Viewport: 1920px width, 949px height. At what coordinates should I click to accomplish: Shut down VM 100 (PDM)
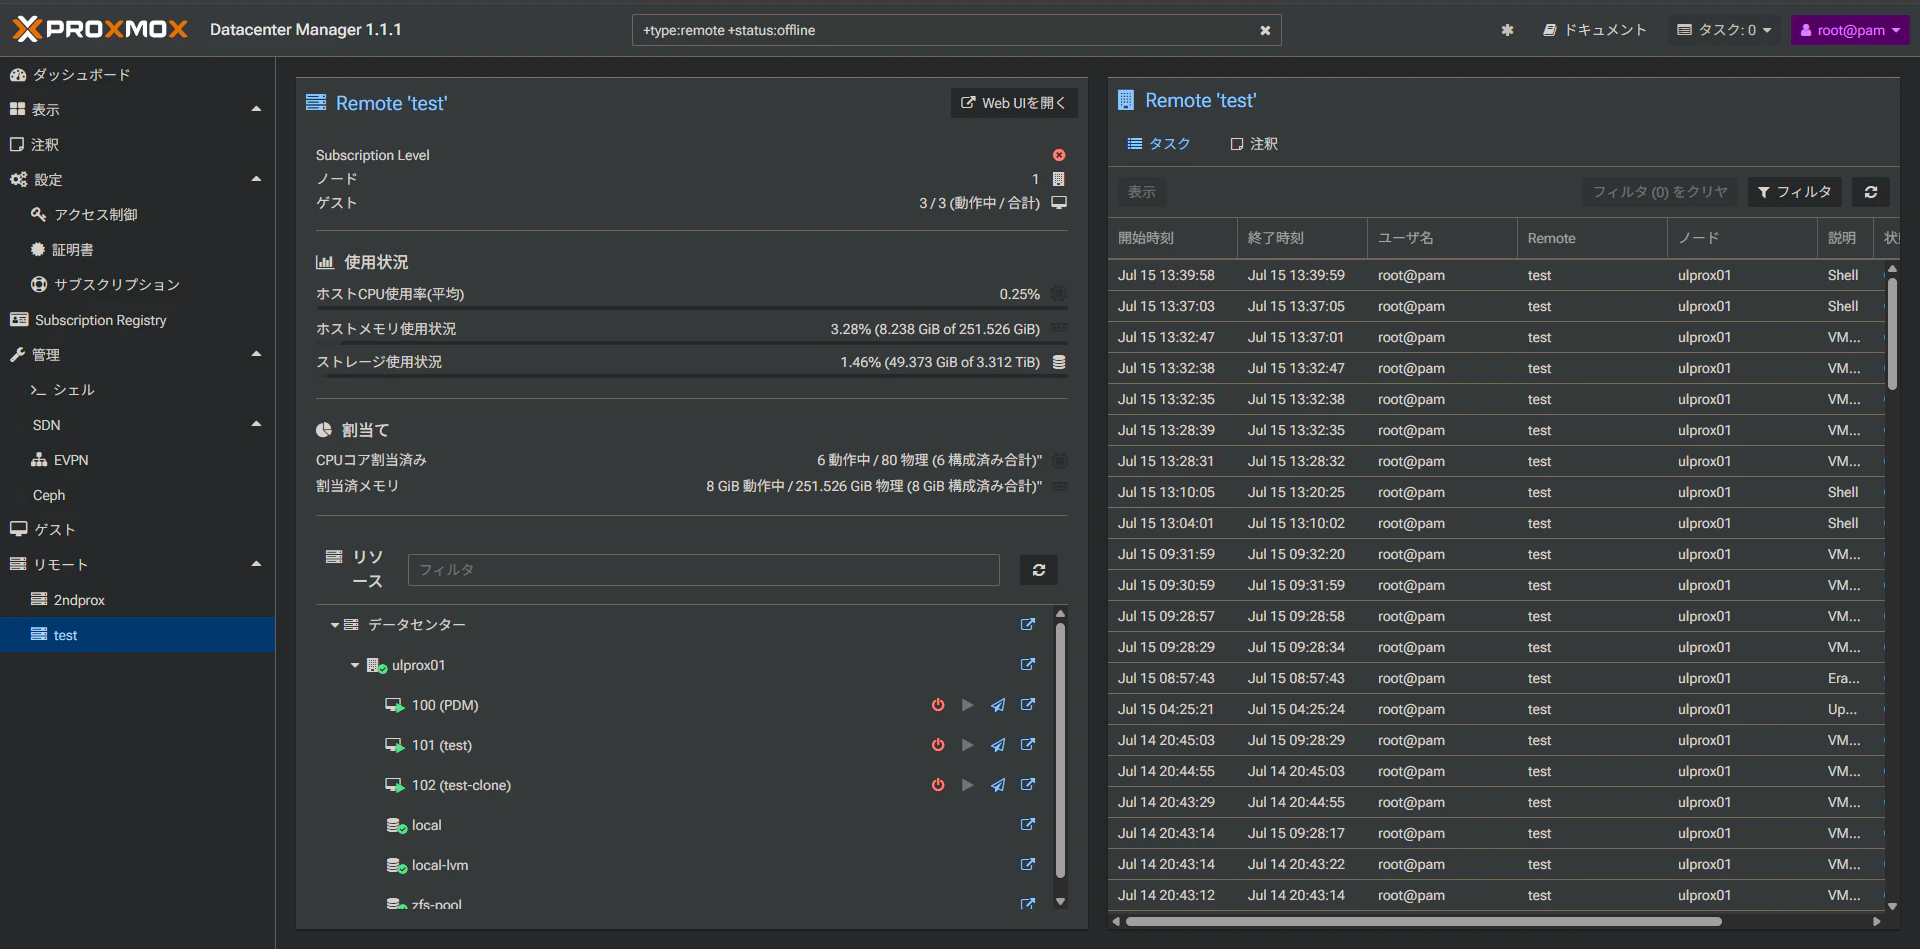click(938, 705)
